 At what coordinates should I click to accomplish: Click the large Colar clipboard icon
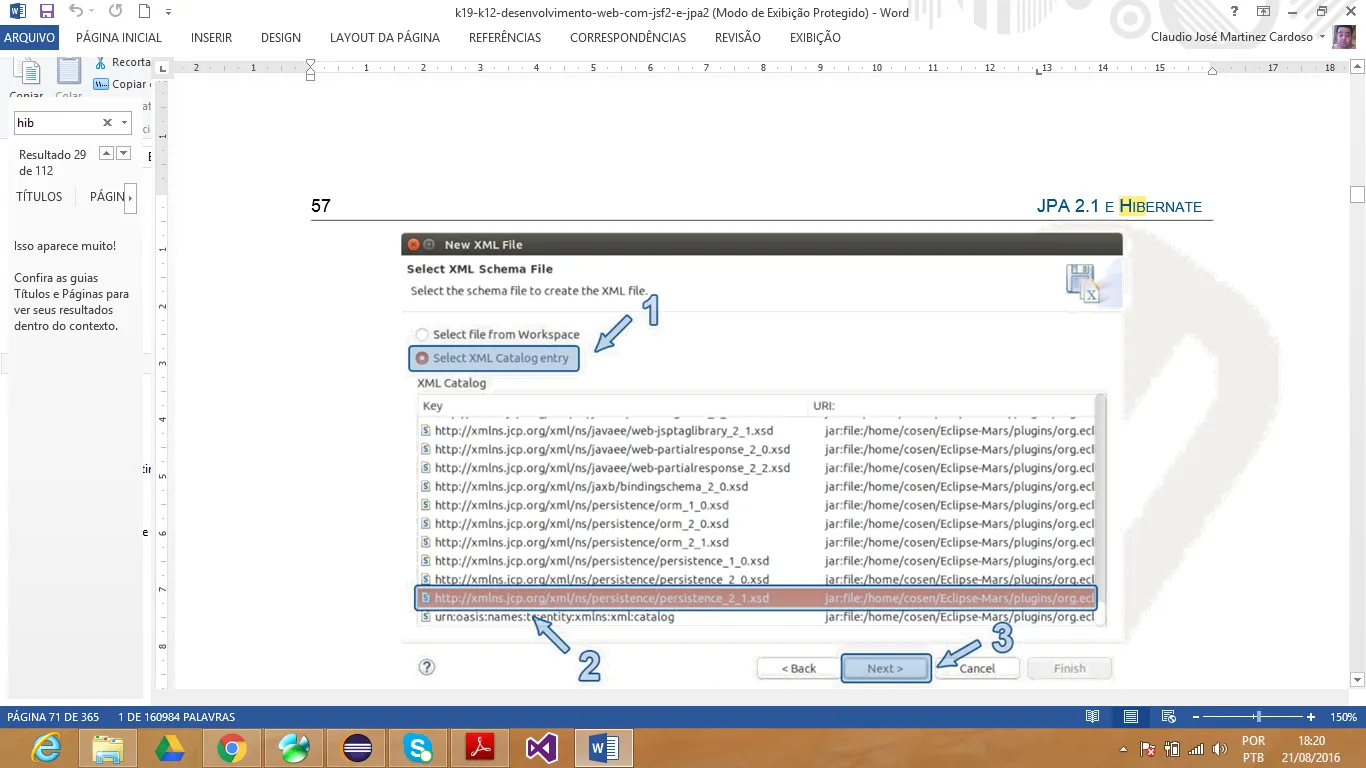coord(69,72)
